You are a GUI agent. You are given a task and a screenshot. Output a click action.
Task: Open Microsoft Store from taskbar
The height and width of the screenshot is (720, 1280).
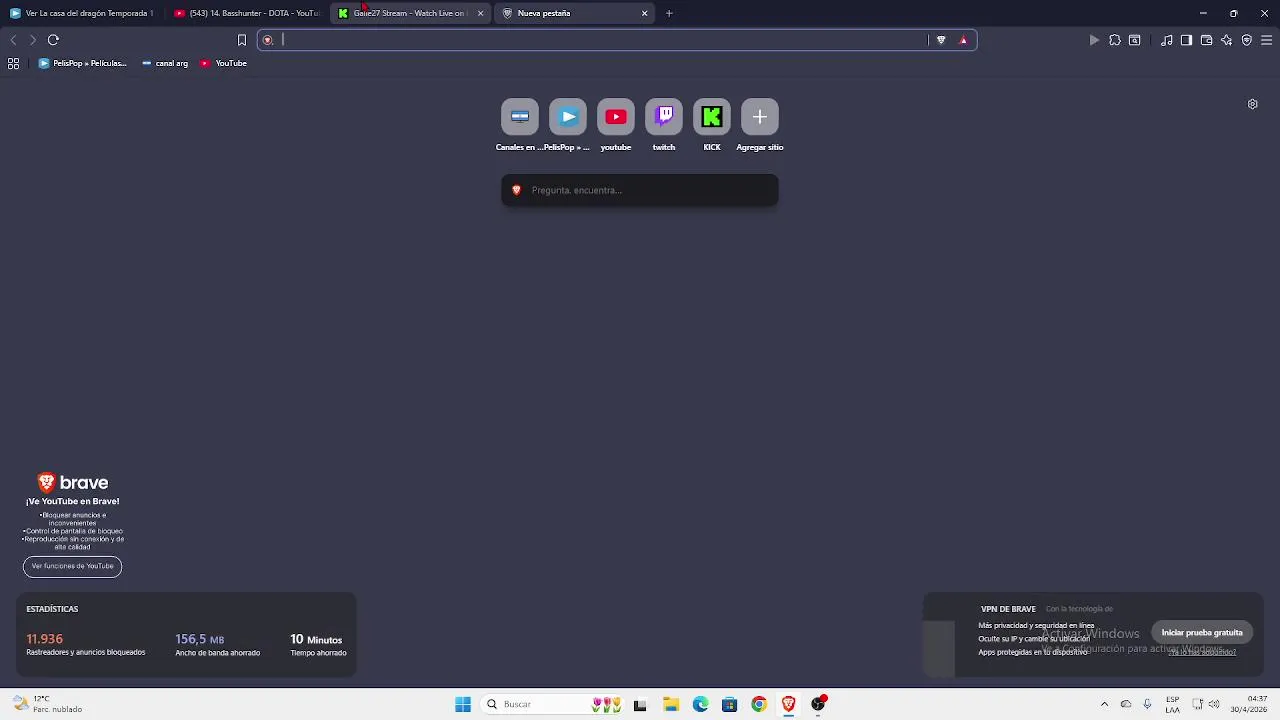click(729, 704)
